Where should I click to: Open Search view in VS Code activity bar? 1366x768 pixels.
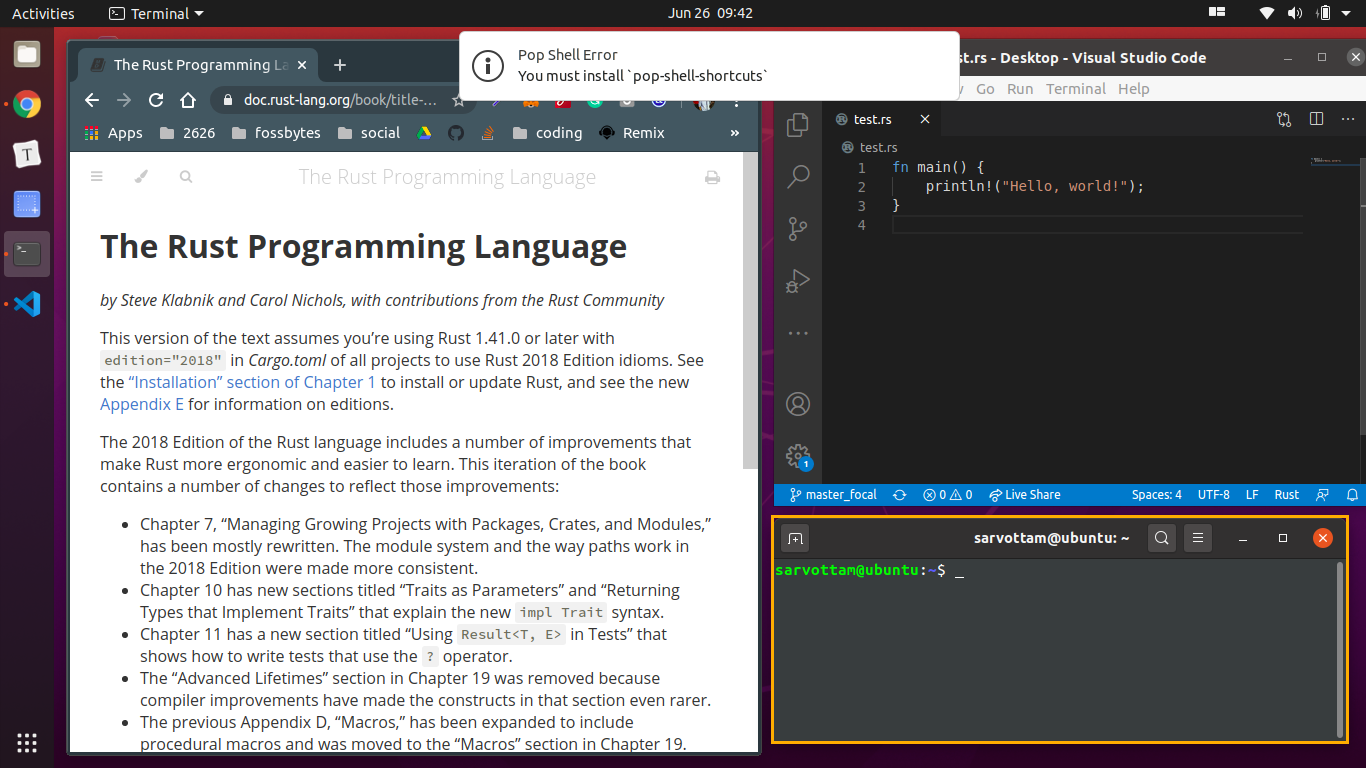798,177
